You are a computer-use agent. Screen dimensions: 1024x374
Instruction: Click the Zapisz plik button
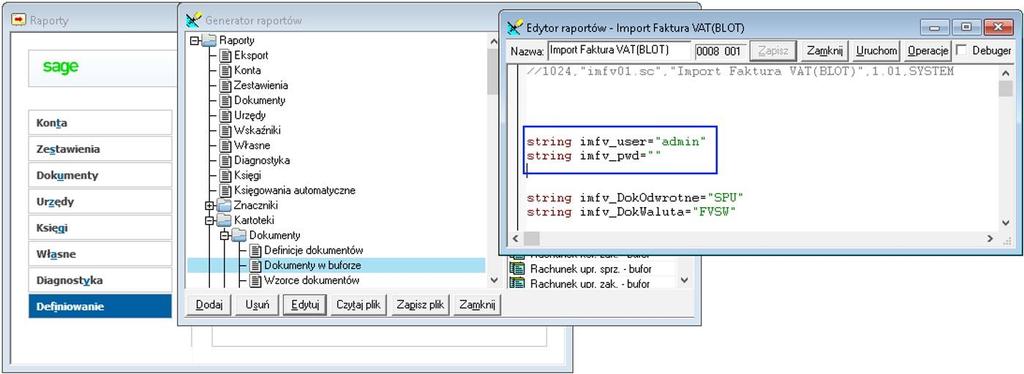420,304
